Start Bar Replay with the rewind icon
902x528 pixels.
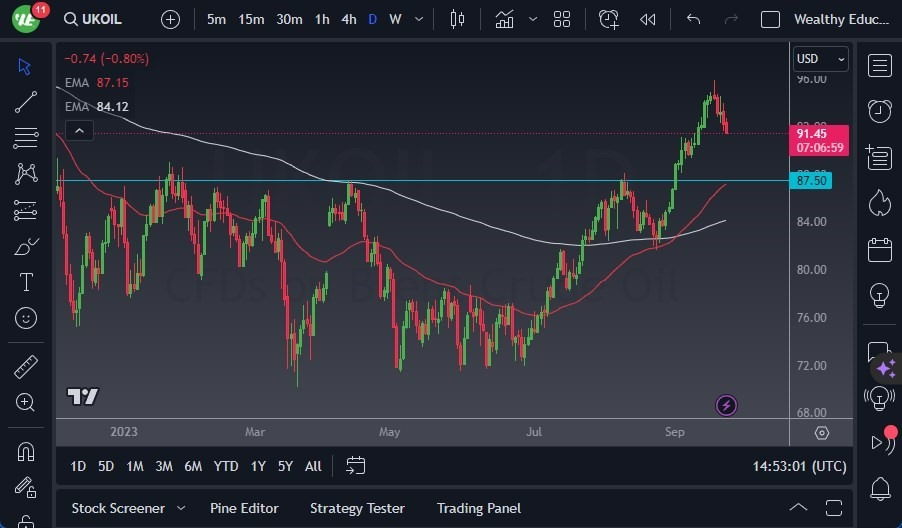(648, 19)
